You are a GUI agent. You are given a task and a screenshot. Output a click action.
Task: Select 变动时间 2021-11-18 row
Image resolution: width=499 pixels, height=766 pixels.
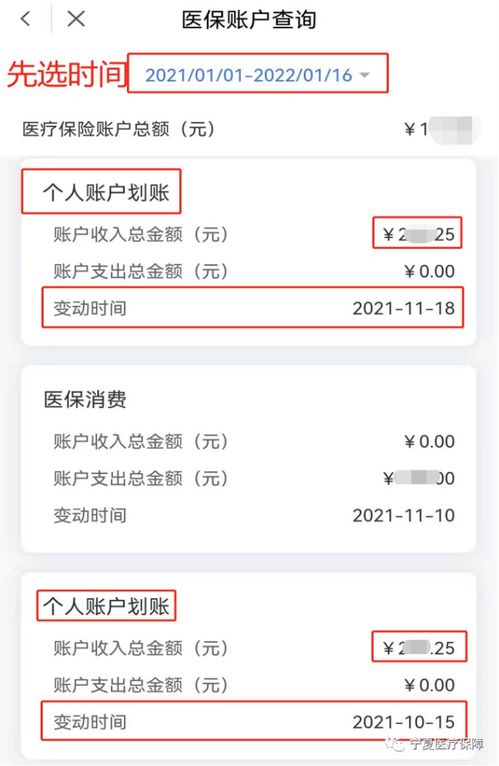[x=253, y=307]
